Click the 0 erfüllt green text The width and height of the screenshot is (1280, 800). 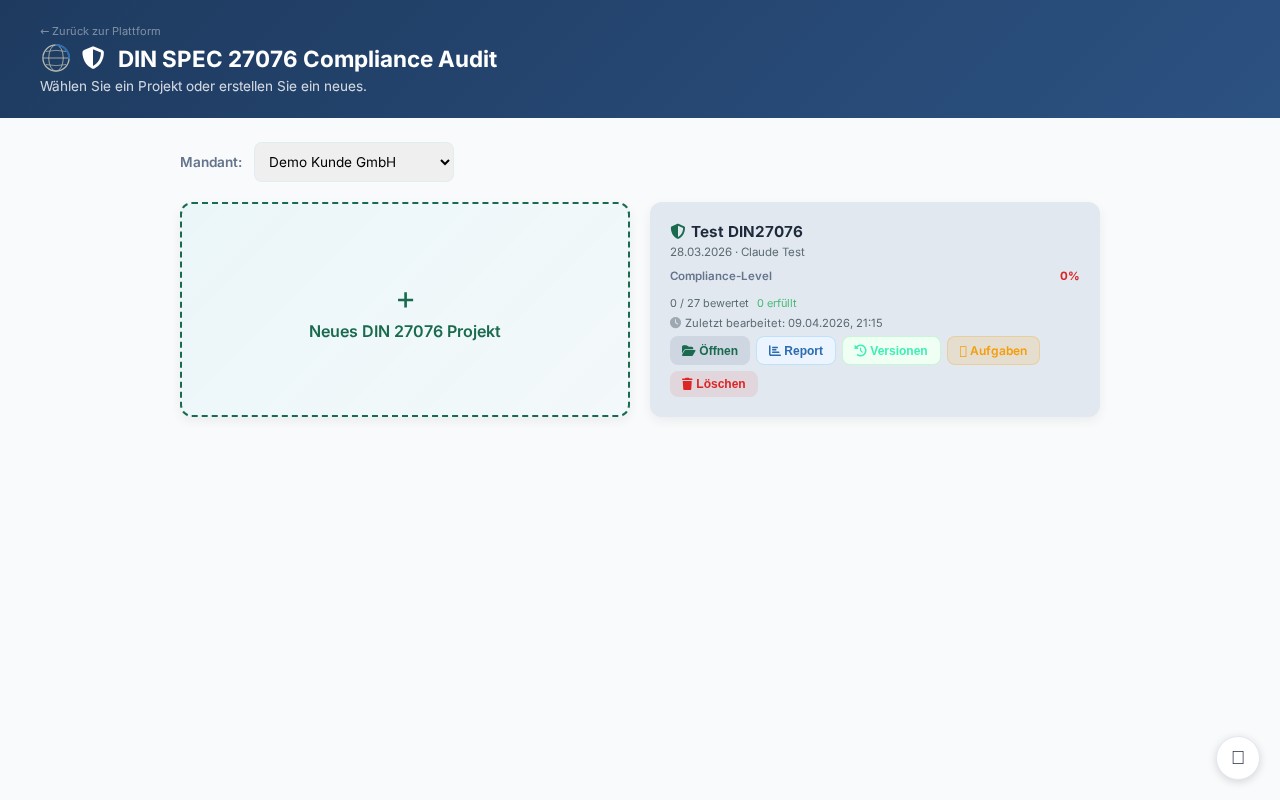point(777,303)
